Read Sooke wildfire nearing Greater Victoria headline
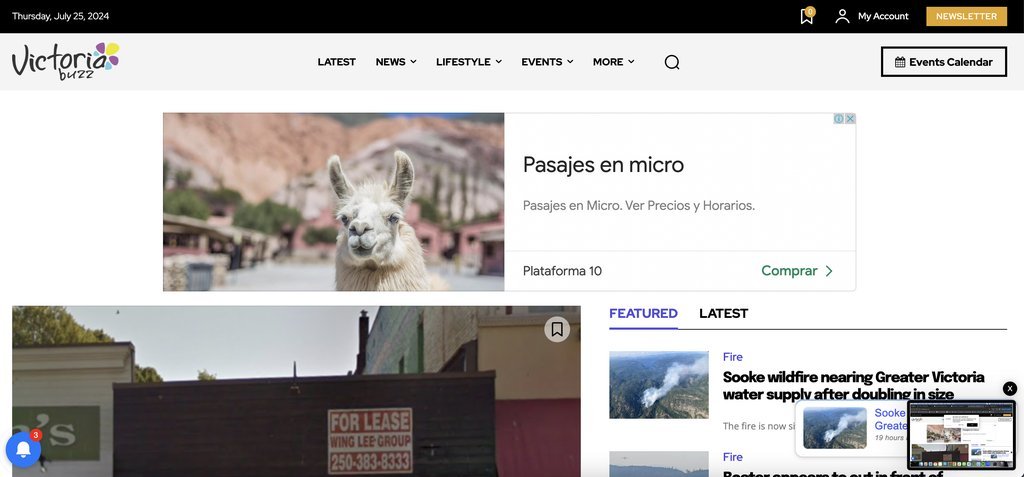The image size is (1024, 477). 854,386
